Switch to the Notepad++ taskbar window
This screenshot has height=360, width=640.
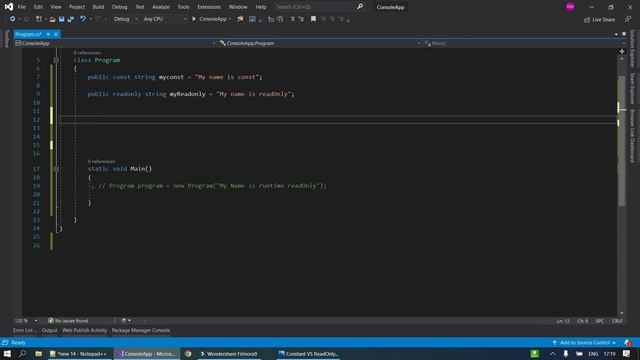click(x=79, y=354)
